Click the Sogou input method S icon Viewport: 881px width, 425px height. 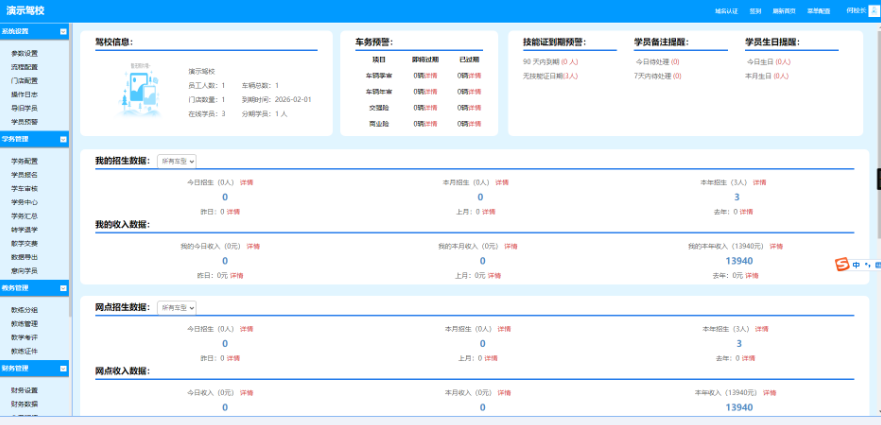tap(841, 264)
